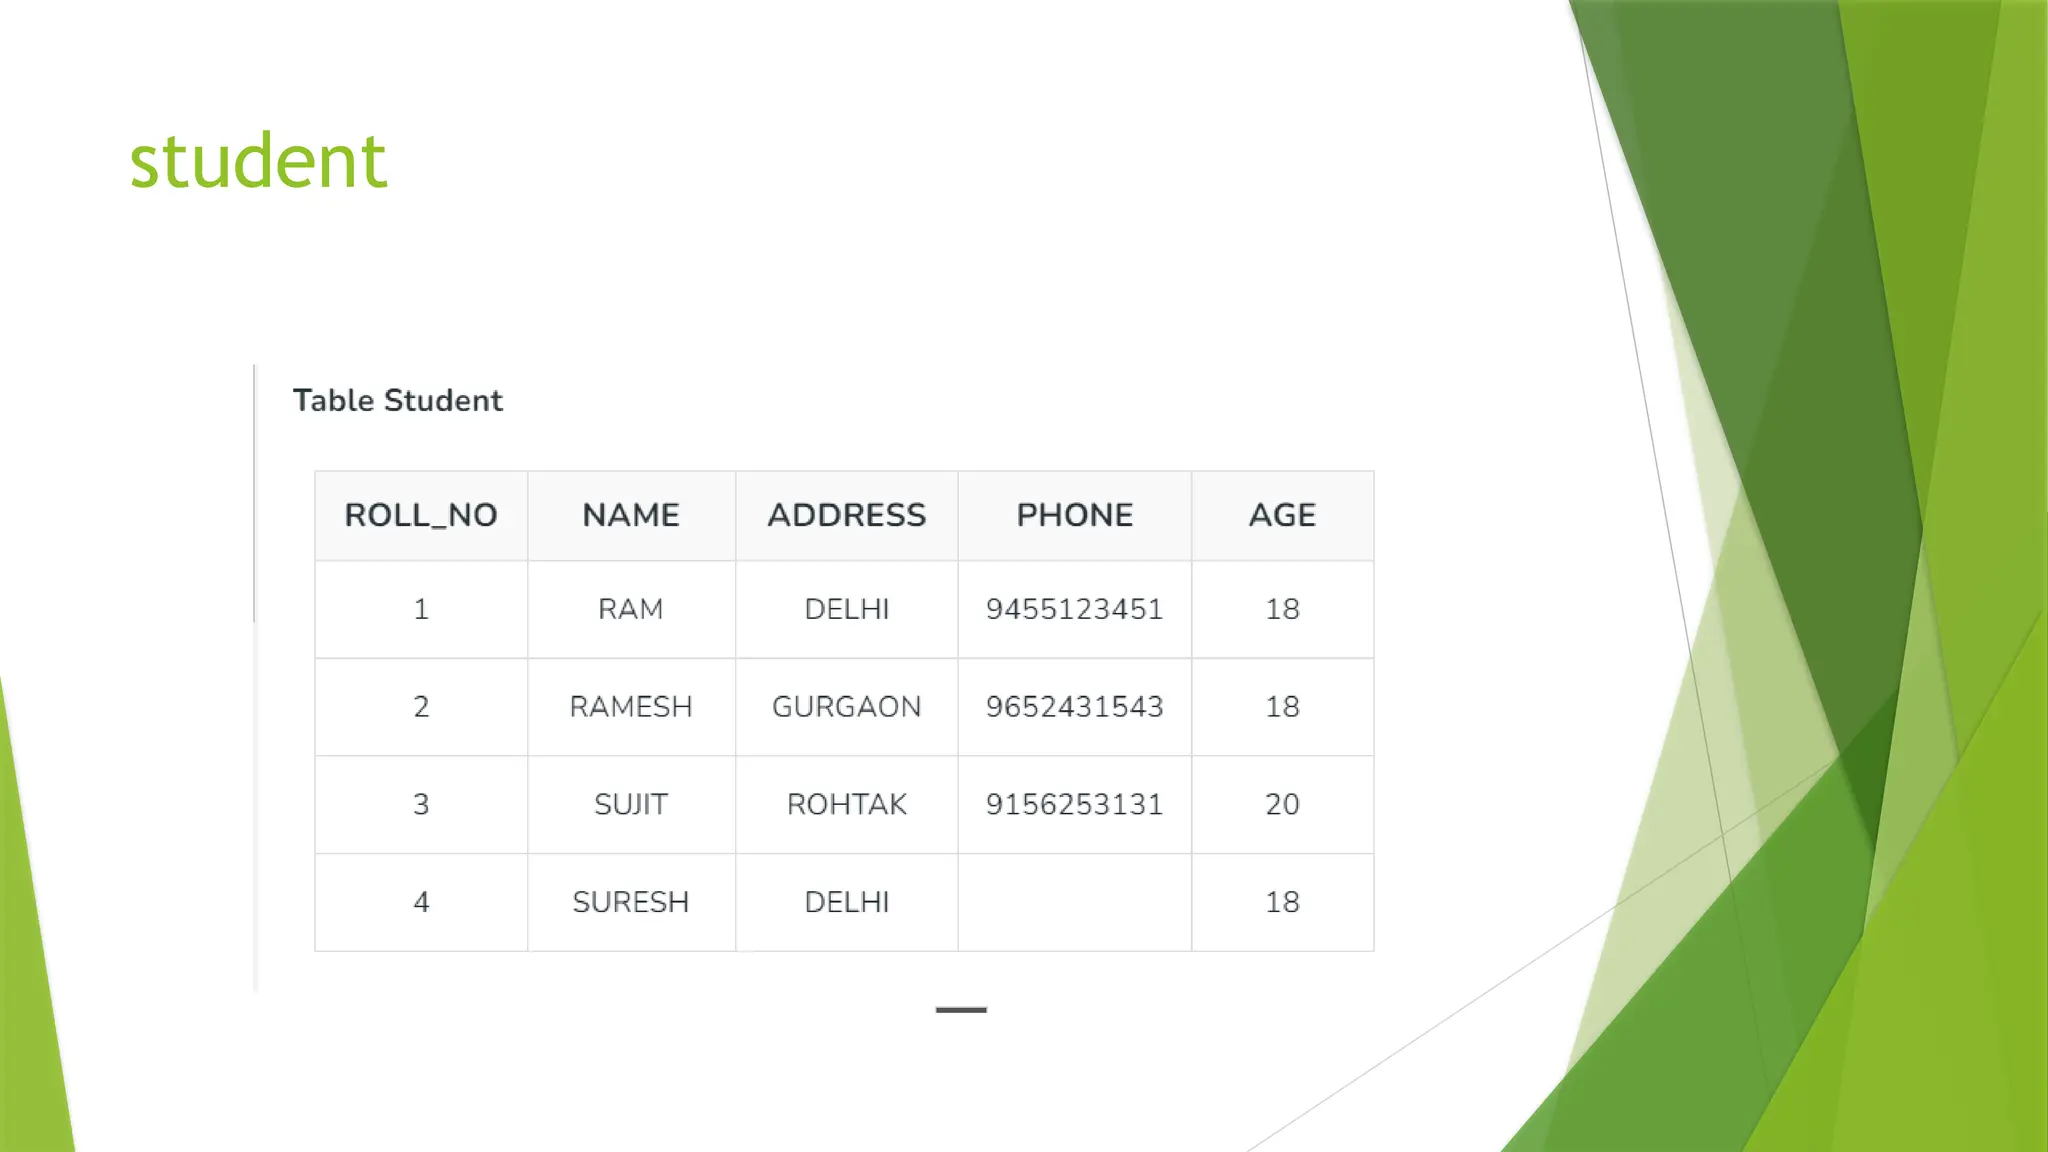The image size is (2048, 1152).
Task: Select the ADDRESS column header
Action: click(x=846, y=515)
